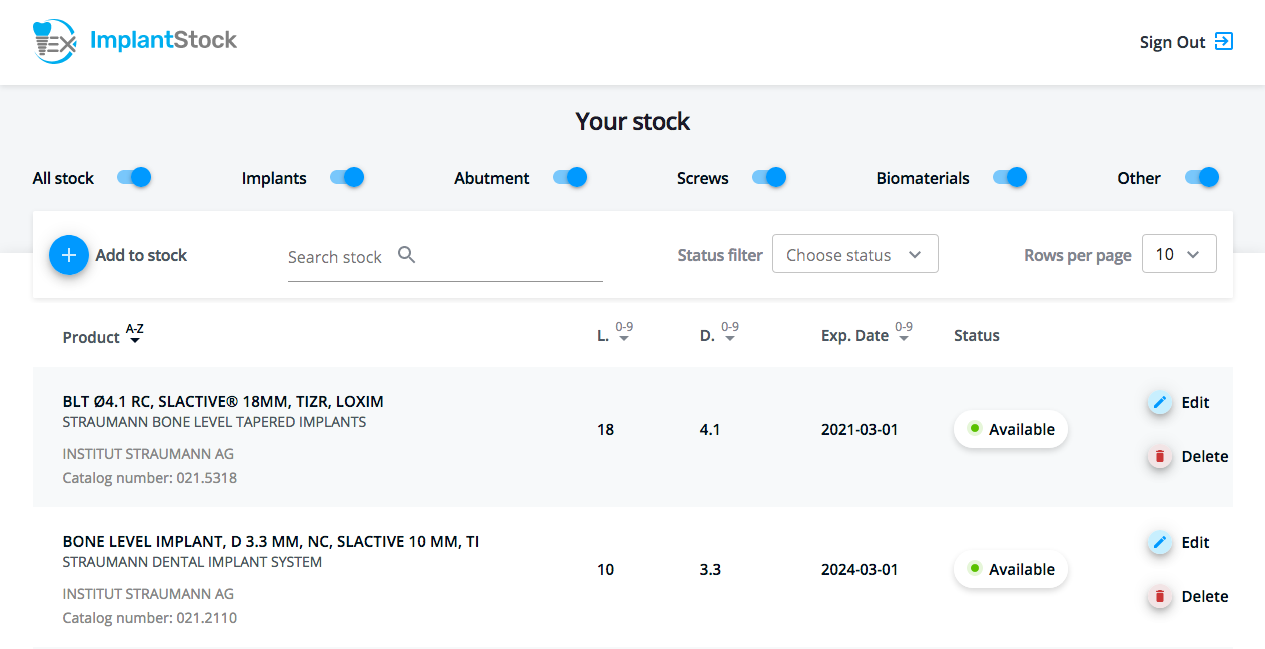Viewport: 1265px width, 649px height.
Task: Toggle the Screws switch
Action: (x=769, y=177)
